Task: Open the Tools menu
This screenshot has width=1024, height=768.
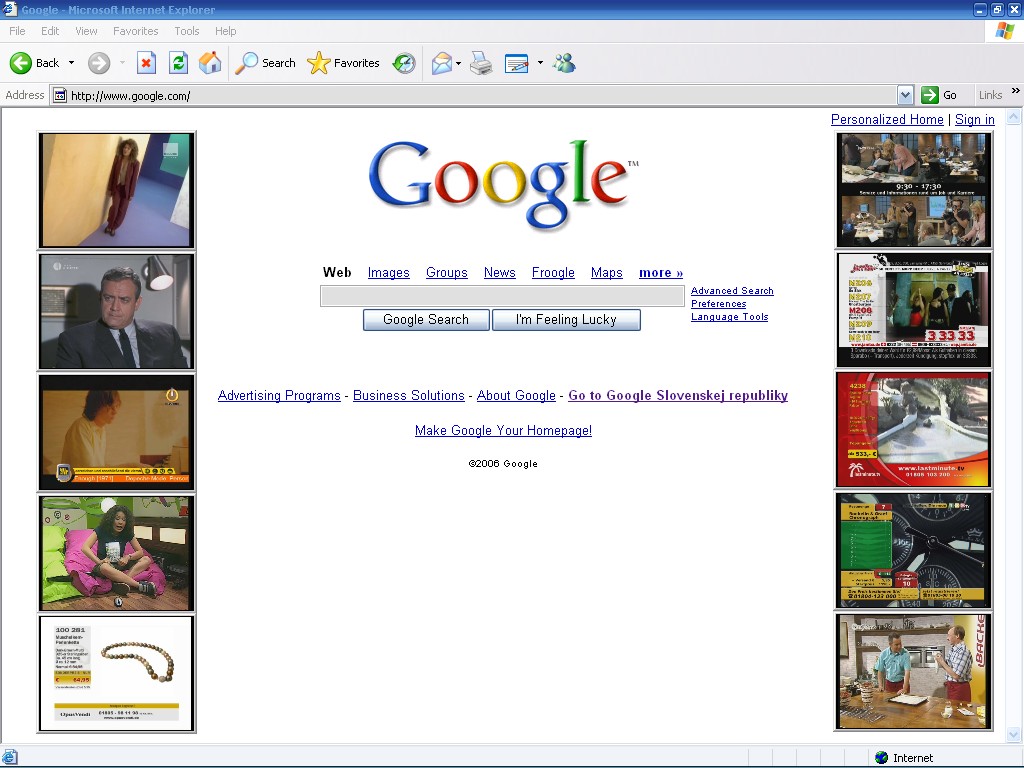Action: pos(187,31)
